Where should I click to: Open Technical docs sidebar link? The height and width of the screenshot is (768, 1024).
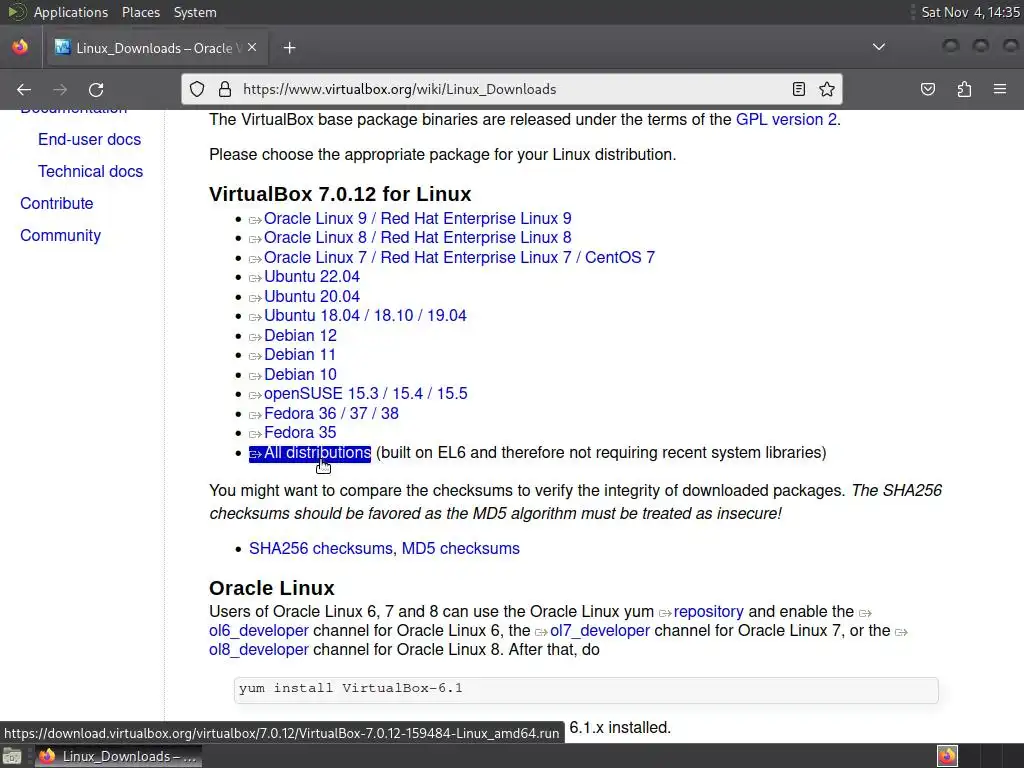pyautogui.click(x=90, y=172)
